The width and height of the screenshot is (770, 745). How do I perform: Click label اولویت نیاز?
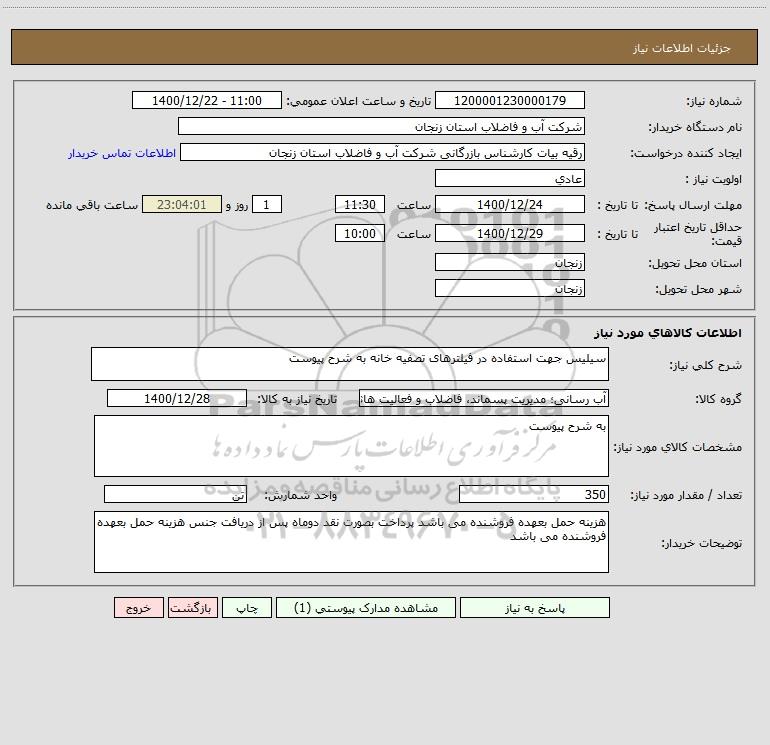(x=714, y=179)
